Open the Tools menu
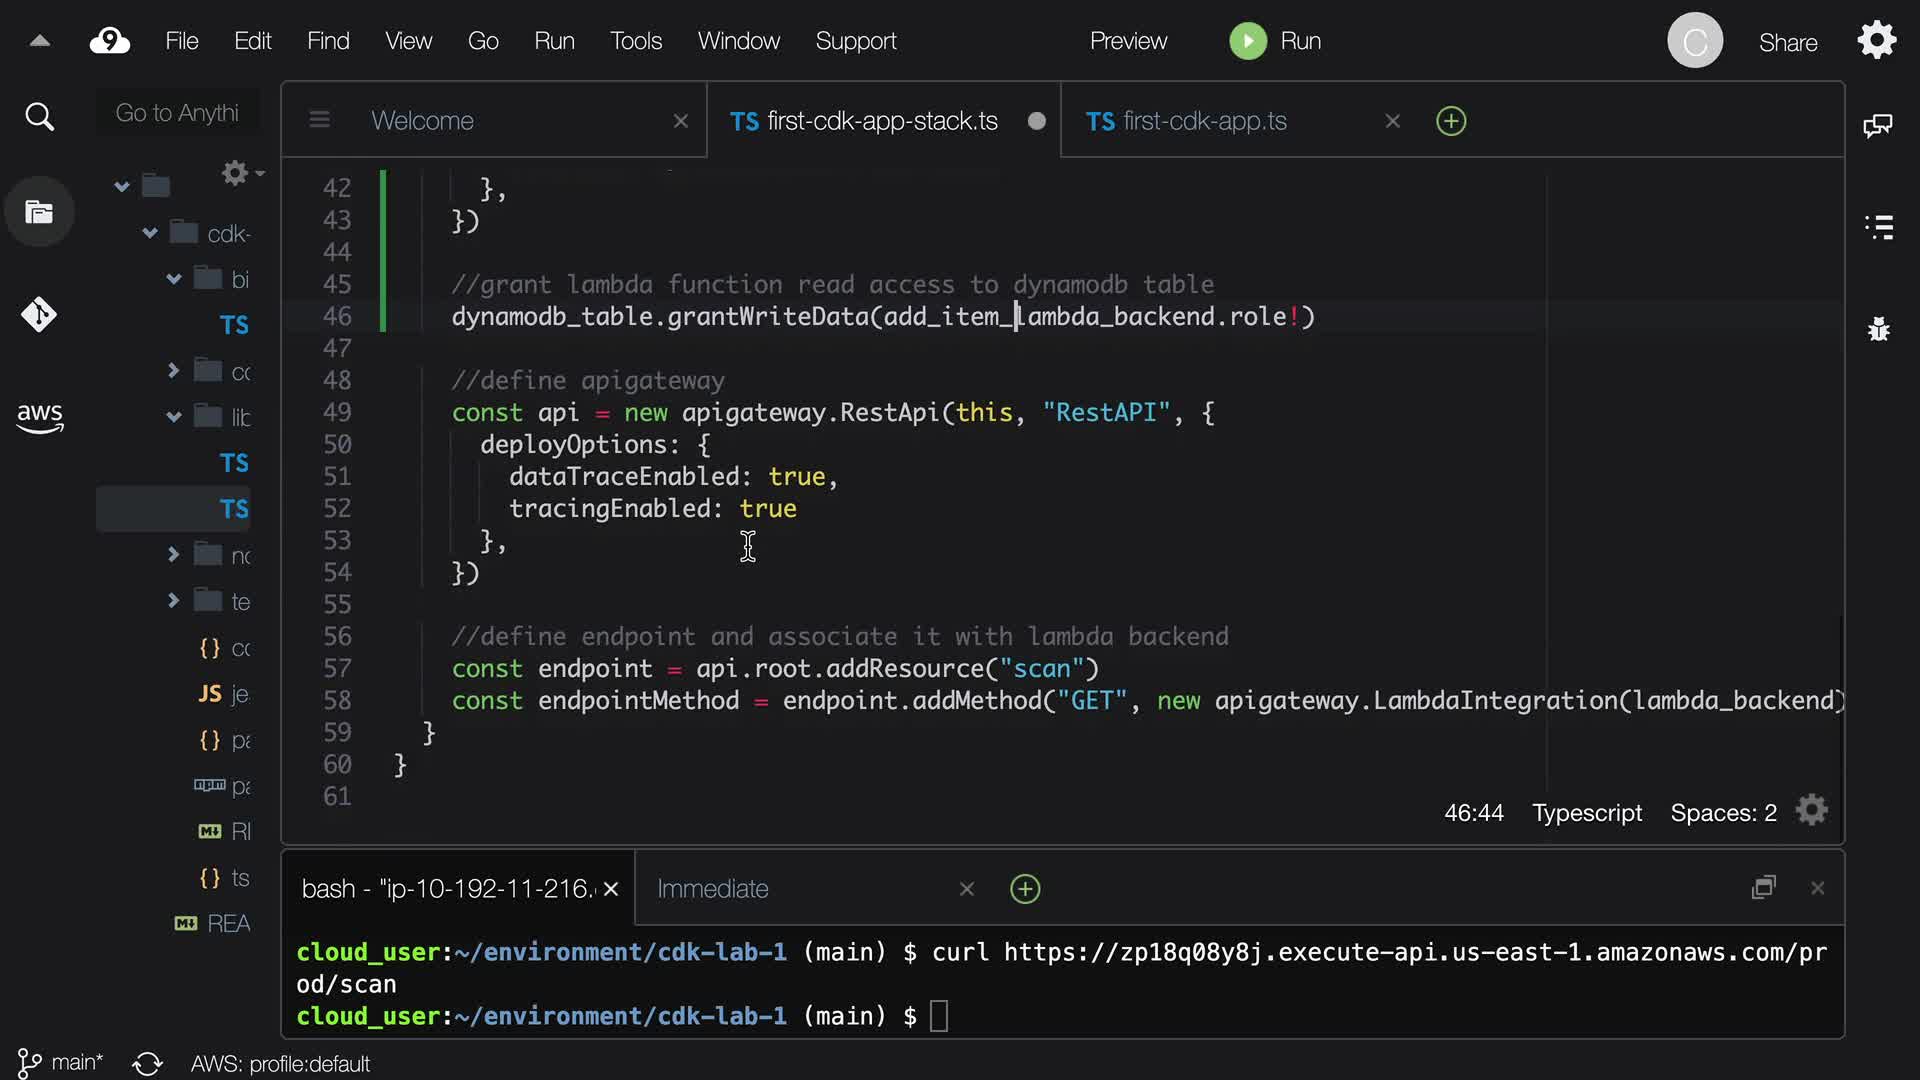 coord(635,41)
